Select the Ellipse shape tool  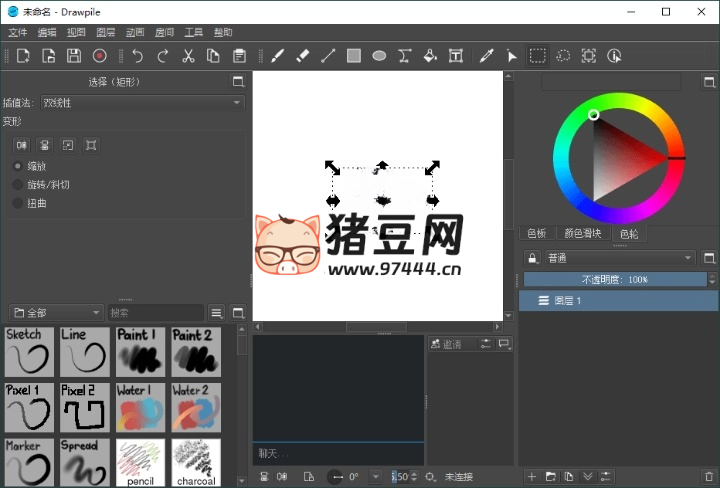point(379,56)
